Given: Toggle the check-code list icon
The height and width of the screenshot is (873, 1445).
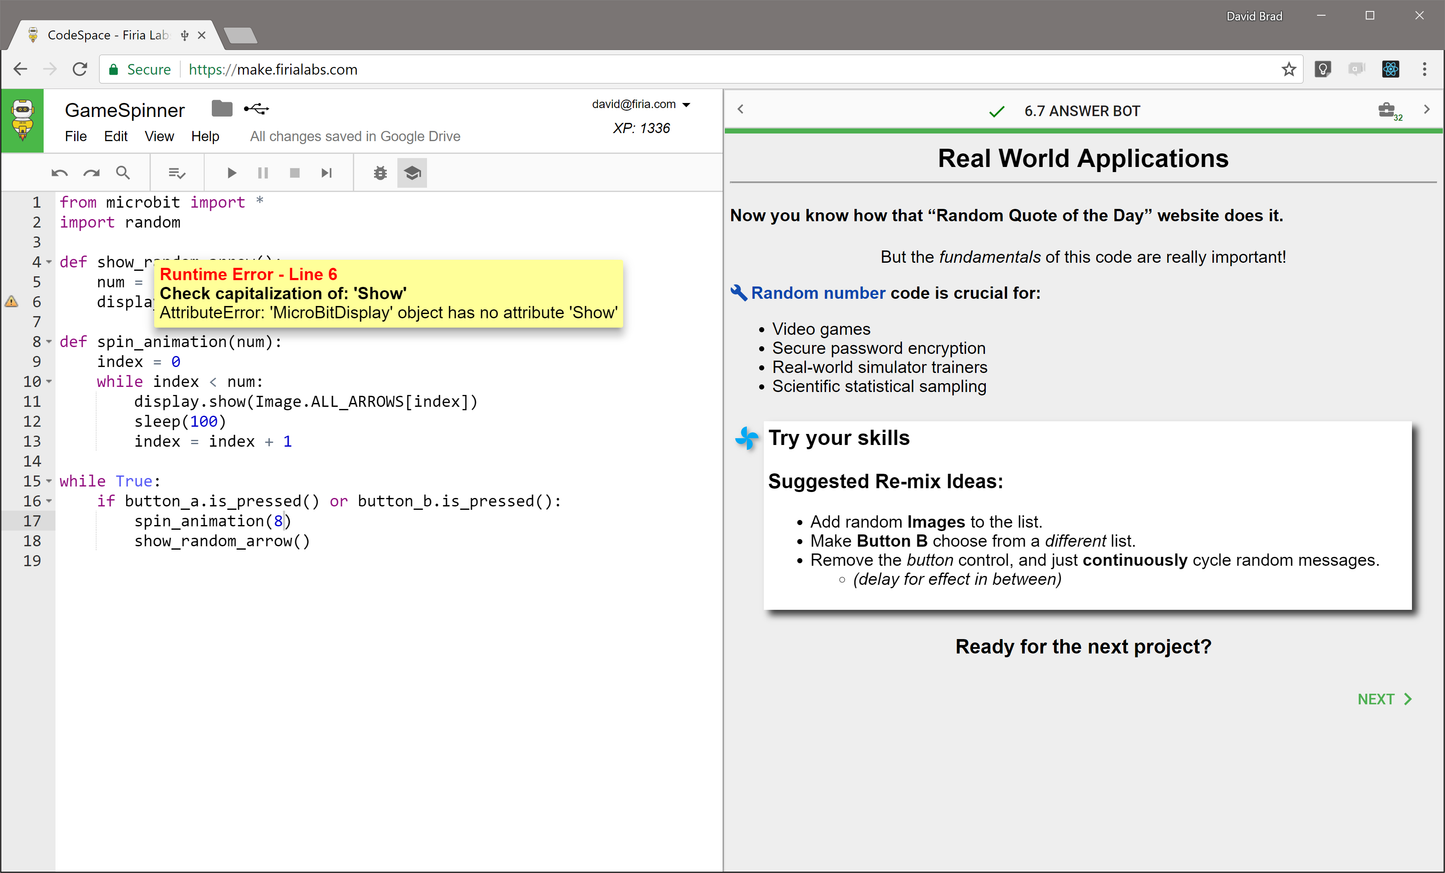Looking at the screenshot, I should coord(177,172).
